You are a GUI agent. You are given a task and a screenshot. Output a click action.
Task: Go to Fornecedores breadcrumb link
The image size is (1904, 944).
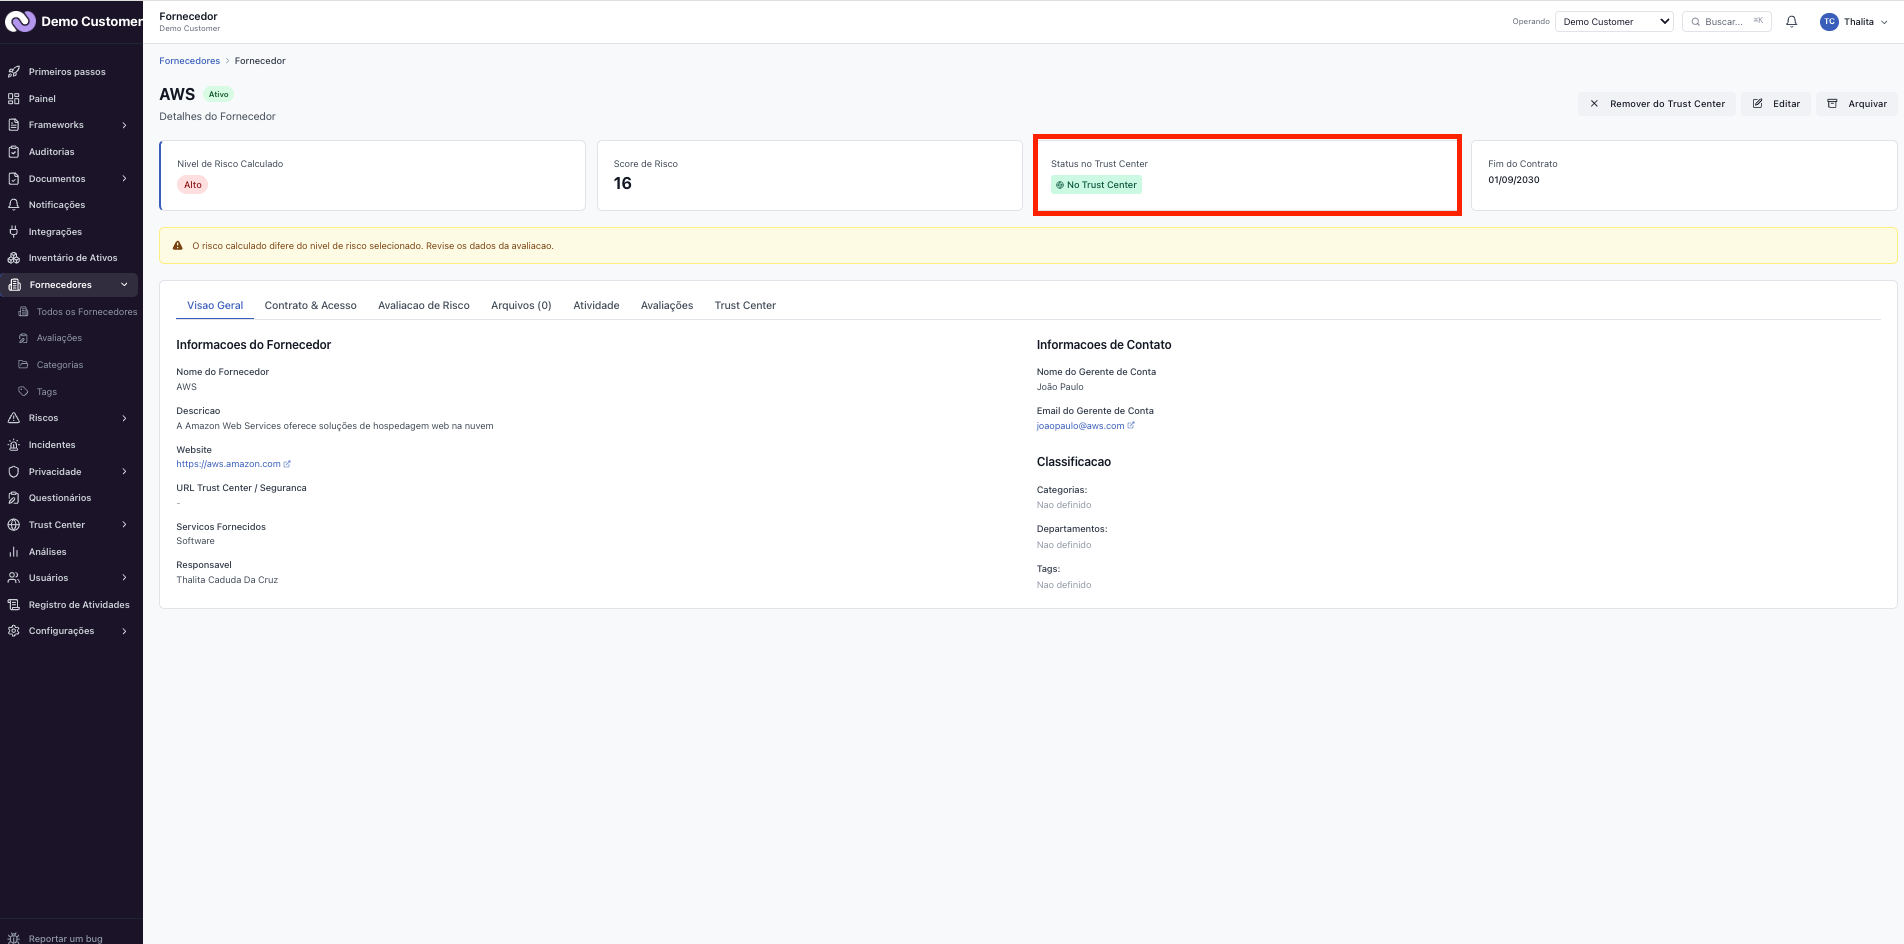tap(189, 61)
